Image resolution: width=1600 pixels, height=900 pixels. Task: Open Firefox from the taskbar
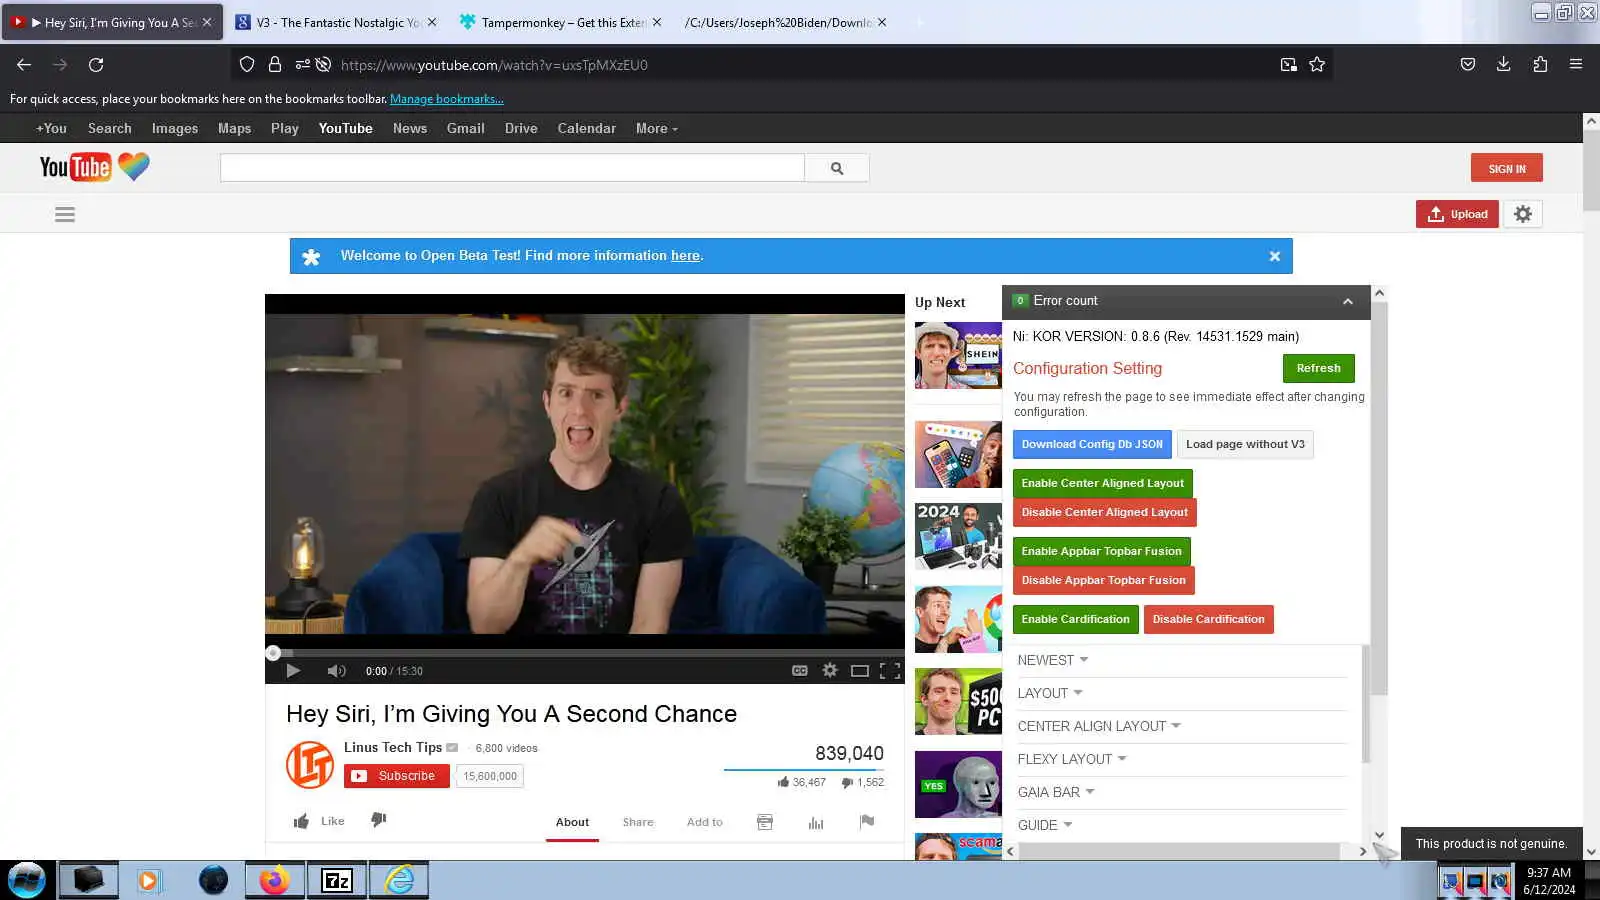point(274,880)
